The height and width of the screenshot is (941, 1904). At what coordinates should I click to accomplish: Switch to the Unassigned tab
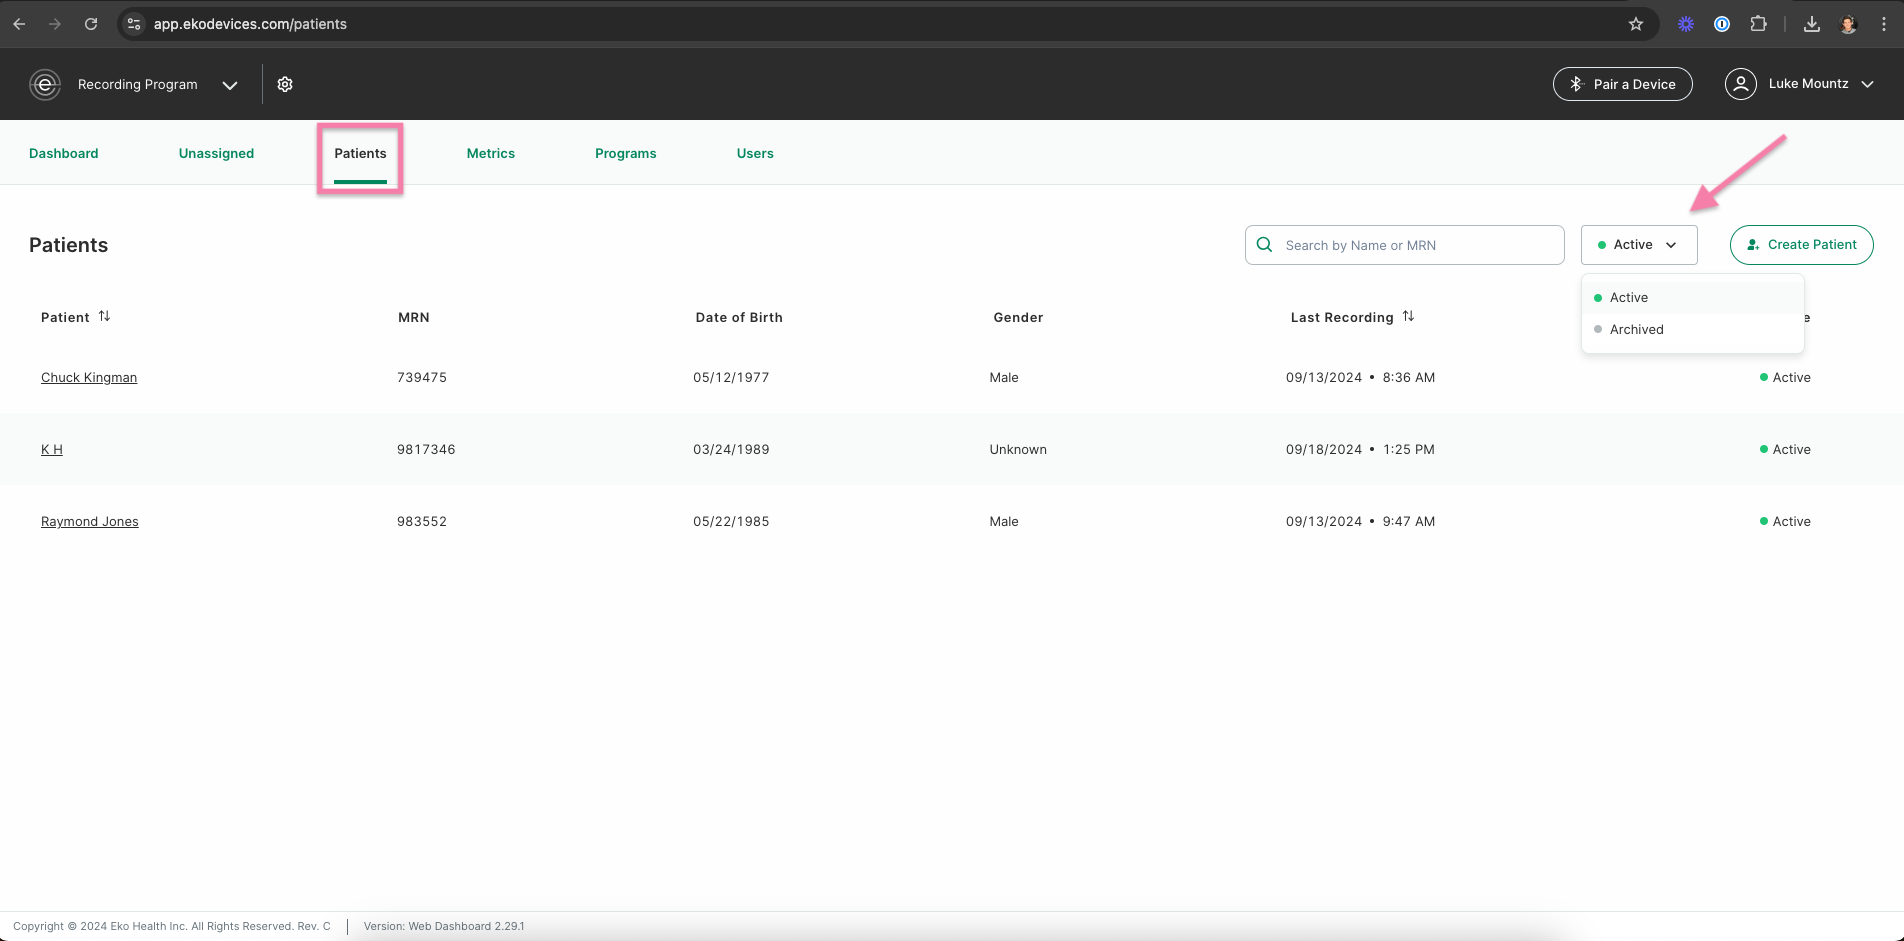[216, 153]
